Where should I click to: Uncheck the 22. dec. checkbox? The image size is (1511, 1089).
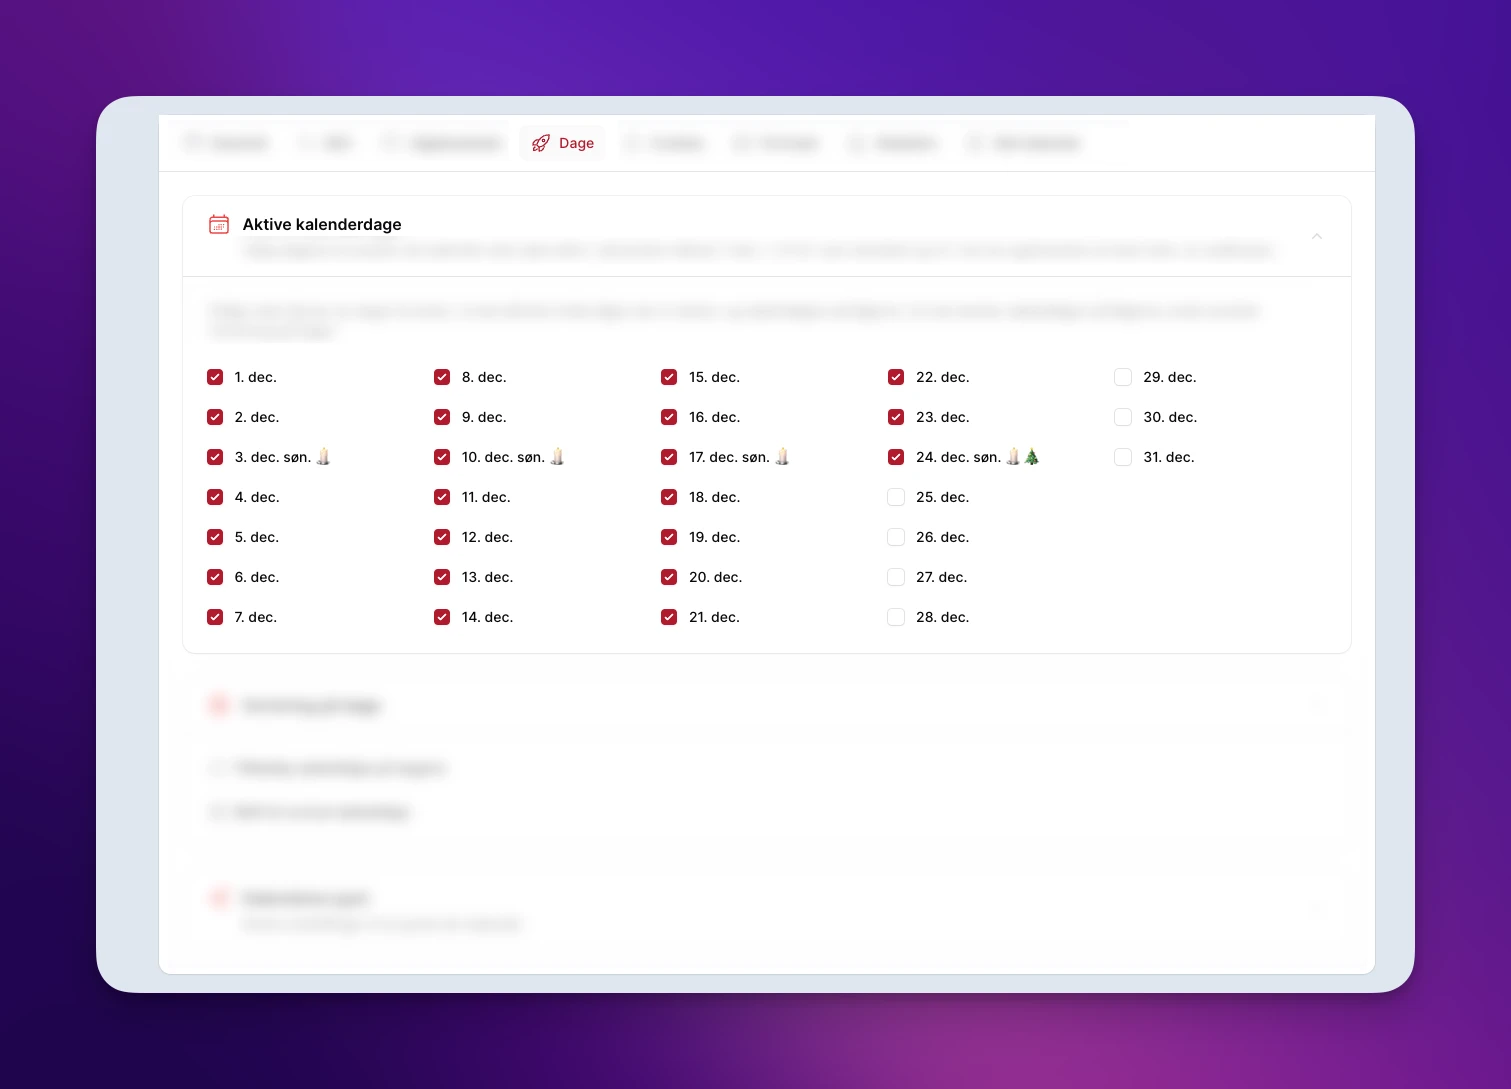click(896, 377)
